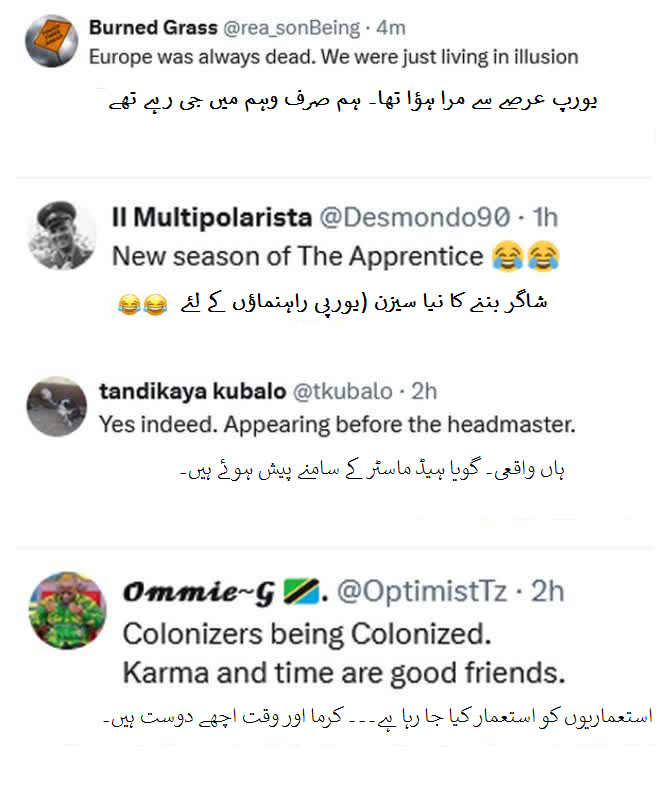Click the laughing emojis after 'The Apprentice'
The height and width of the screenshot is (791, 668).
click(525, 257)
